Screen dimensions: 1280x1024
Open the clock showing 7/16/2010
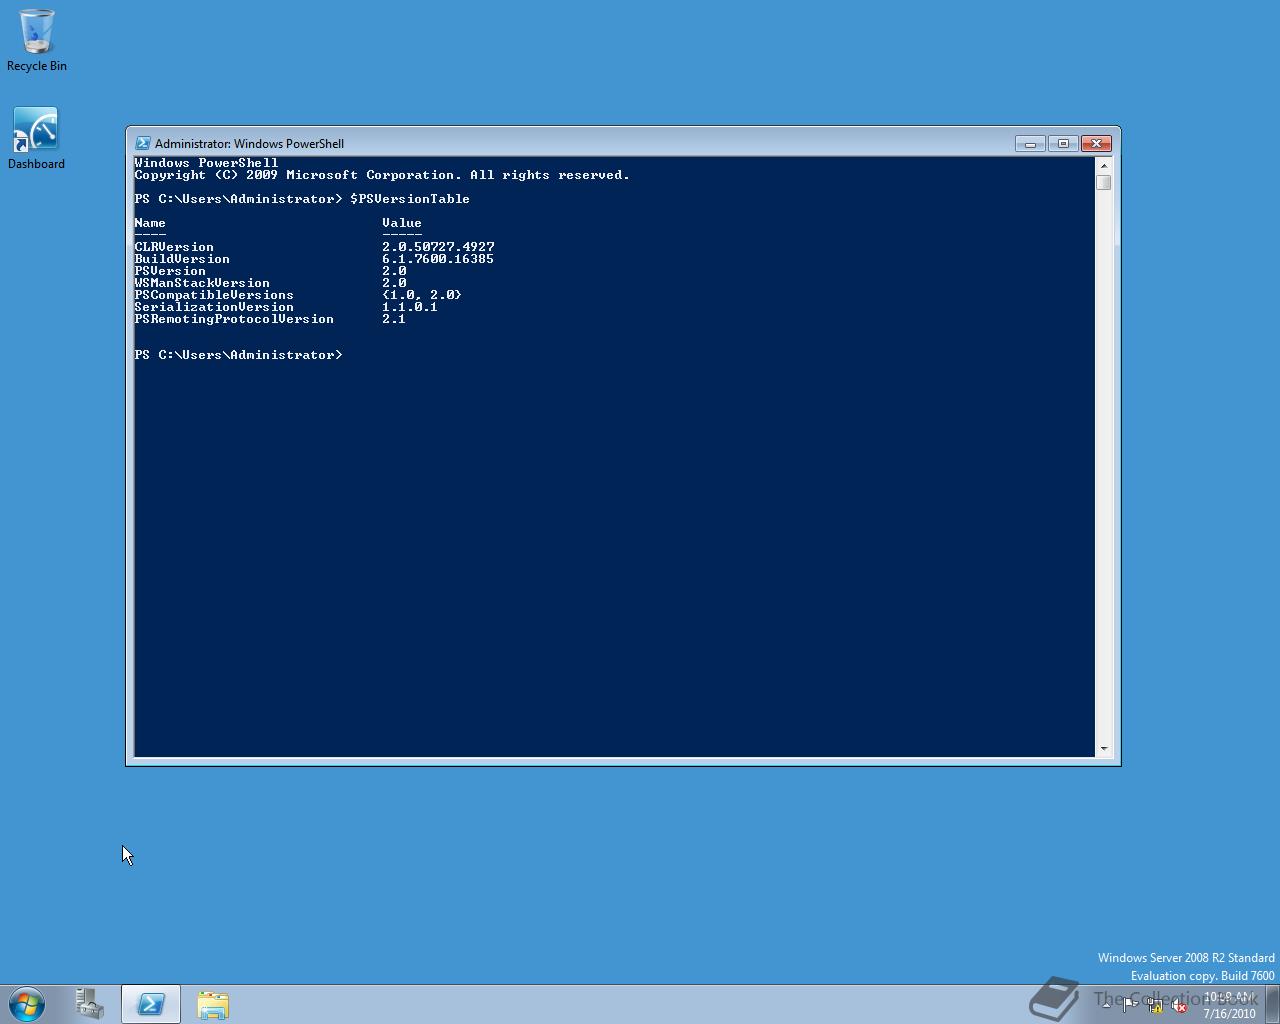click(1229, 1005)
